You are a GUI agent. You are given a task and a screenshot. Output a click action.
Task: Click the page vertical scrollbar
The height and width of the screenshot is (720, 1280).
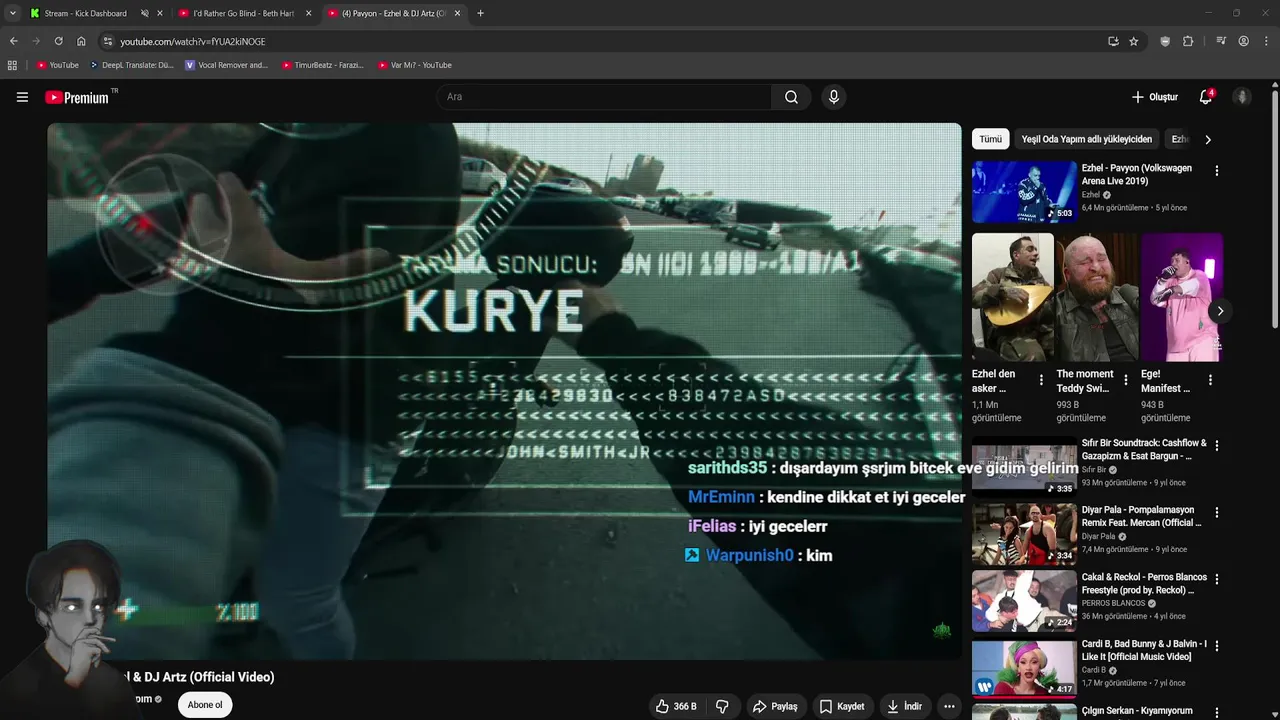(x=1275, y=210)
